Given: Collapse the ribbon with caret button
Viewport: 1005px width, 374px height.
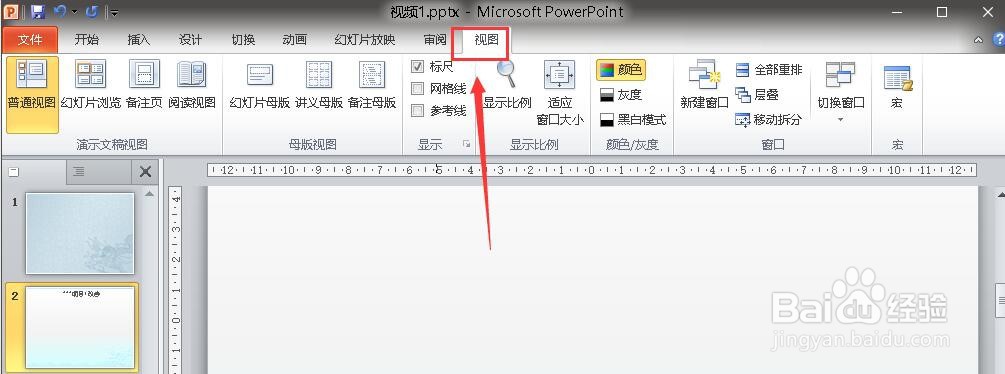Looking at the screenshot, I should click(x=979, y=40).
